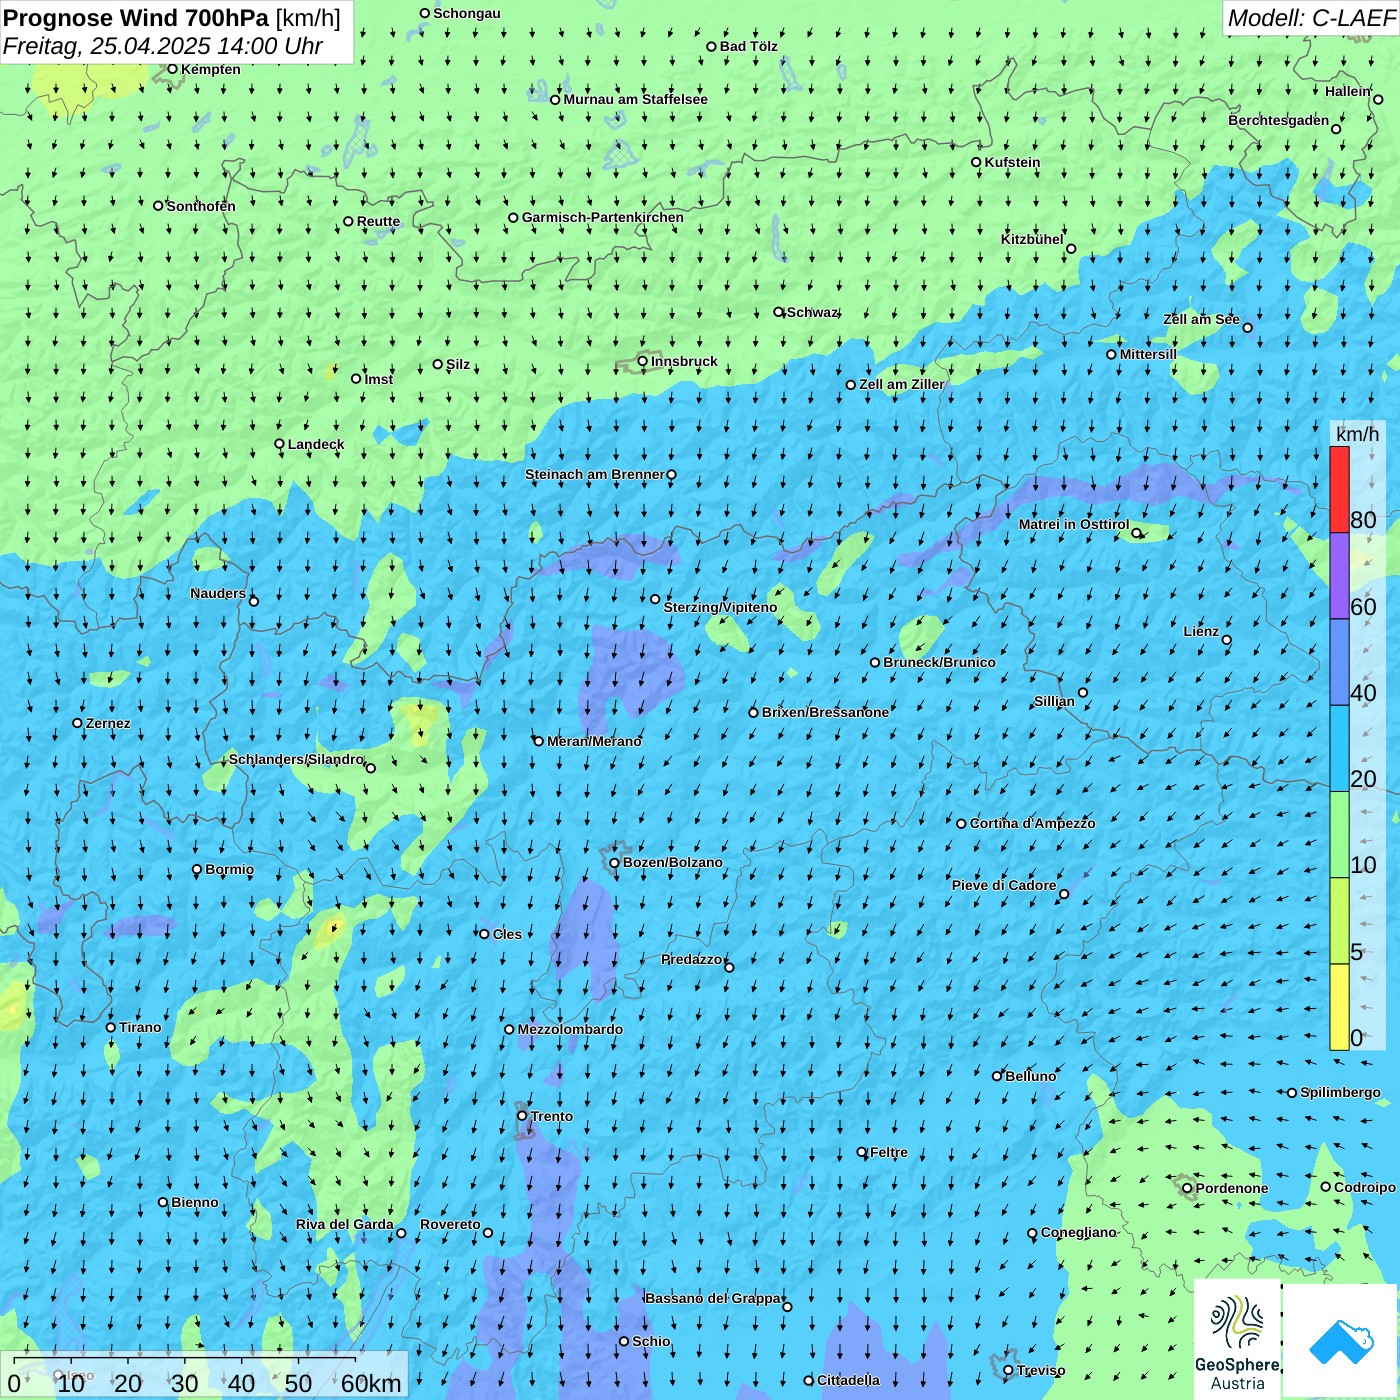Click the Treviso city marker

pyautogui.click(x=1008, y=1371)
